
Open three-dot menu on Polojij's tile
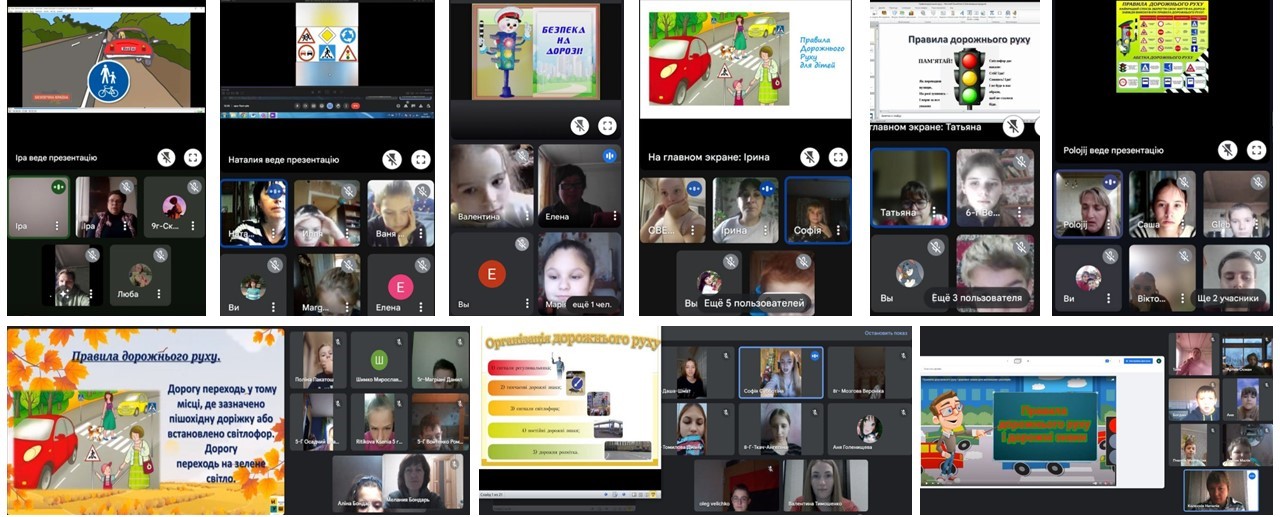point(1110,224)
